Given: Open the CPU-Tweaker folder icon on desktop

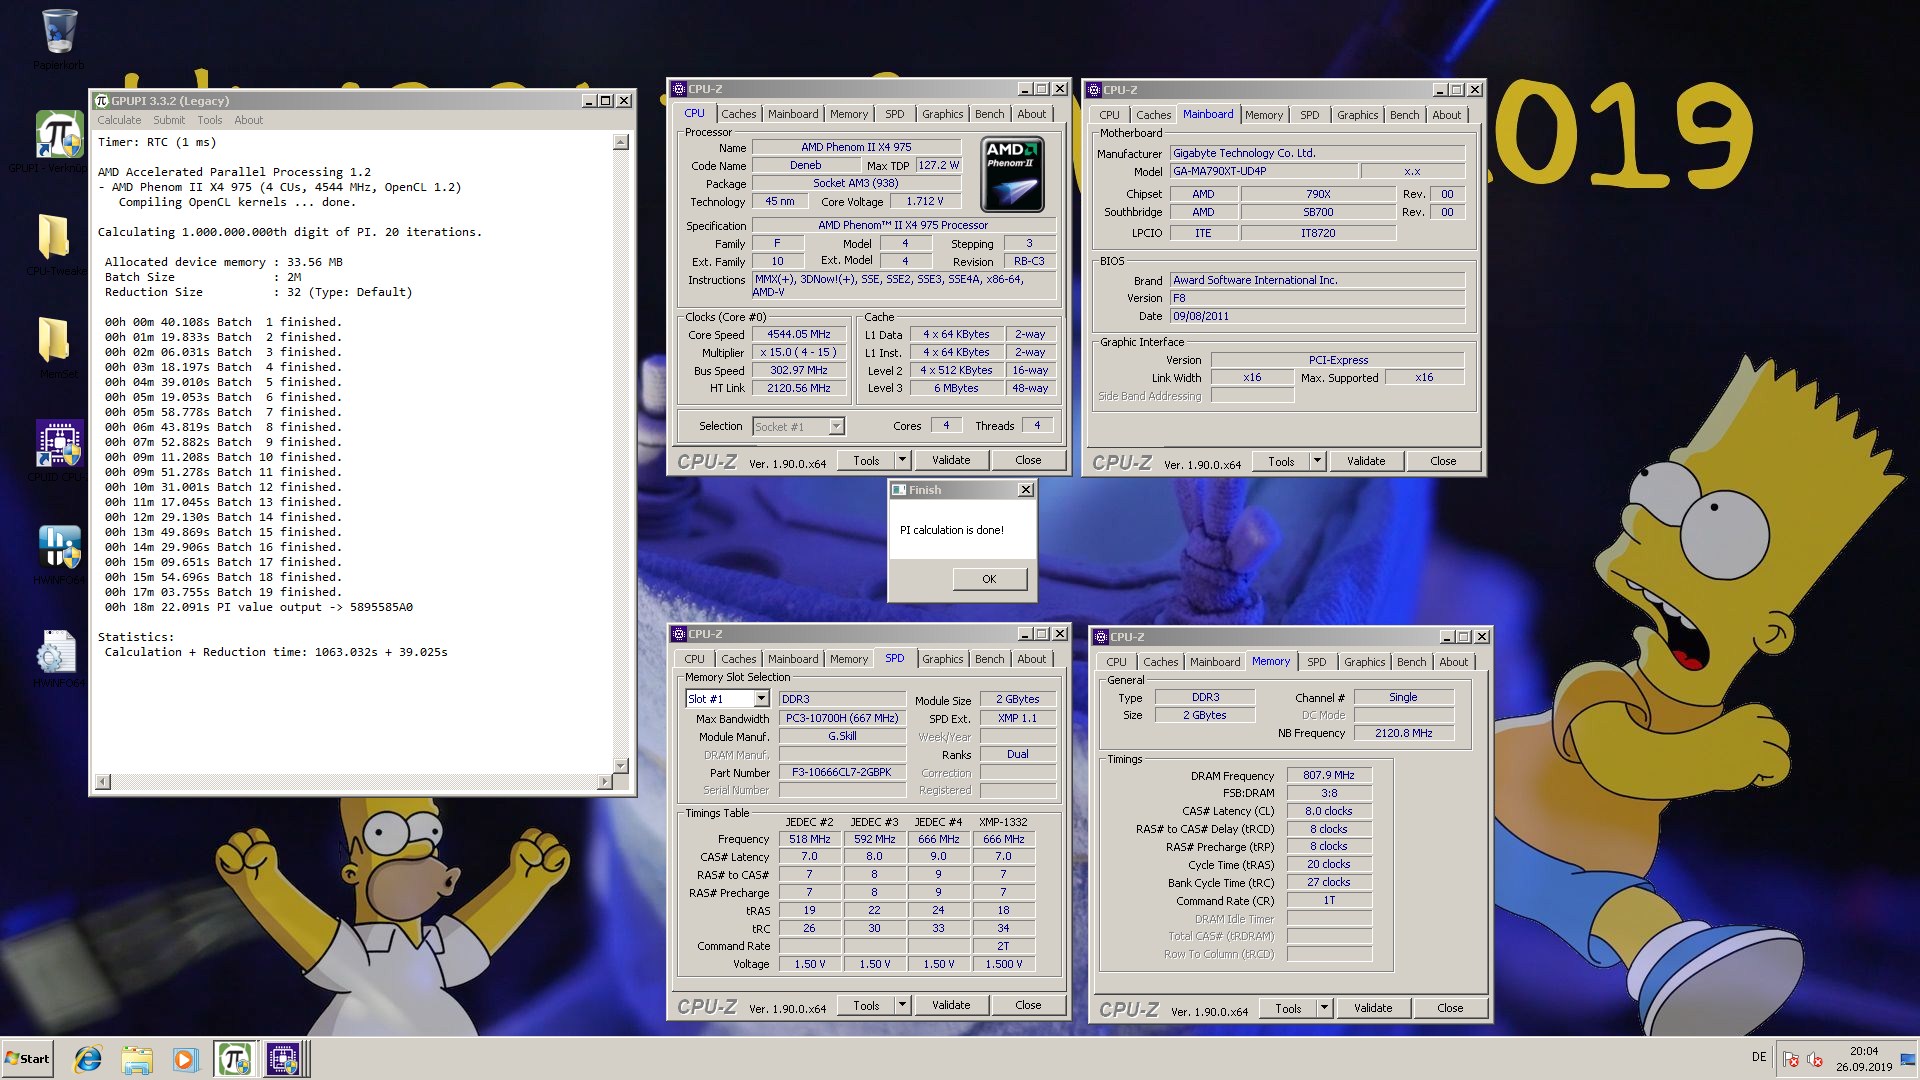Looking at the screenshot, I should (x=53, y=237).
